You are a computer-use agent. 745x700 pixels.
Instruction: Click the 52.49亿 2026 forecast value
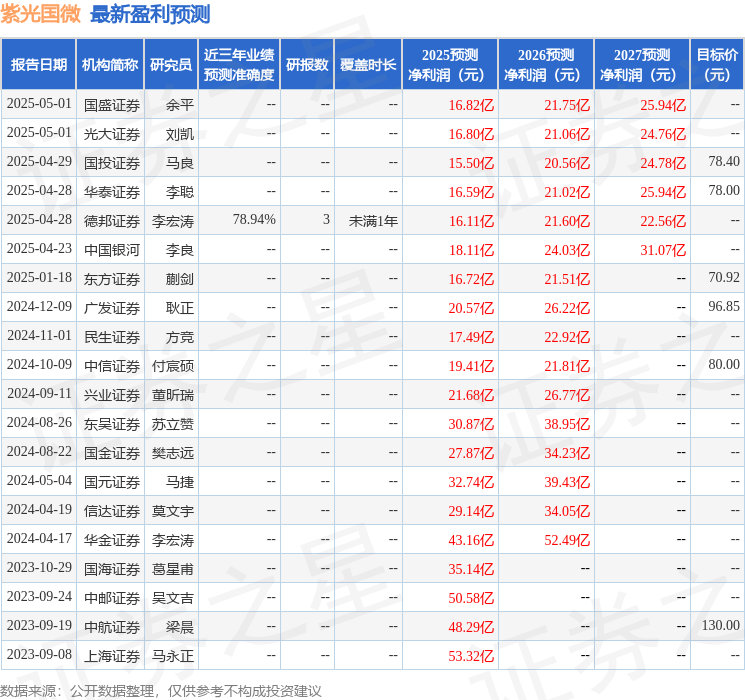point(567,540)
